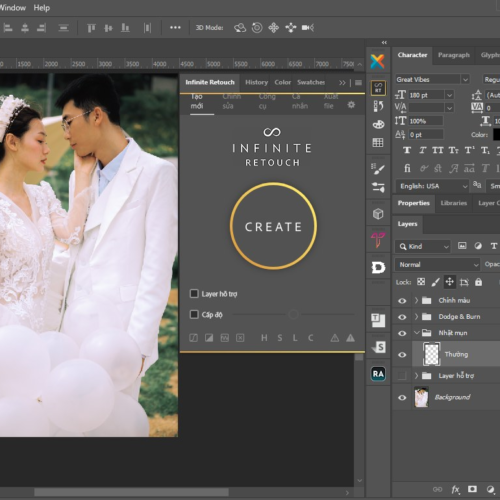
Task: Click the link layers icon
Action: 437,489
